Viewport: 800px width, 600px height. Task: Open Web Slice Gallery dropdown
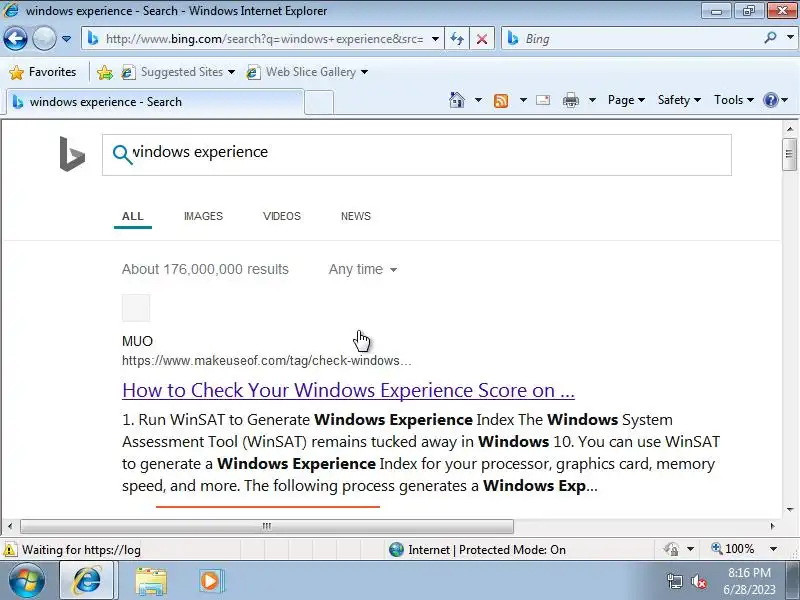(x=307, y=72)
